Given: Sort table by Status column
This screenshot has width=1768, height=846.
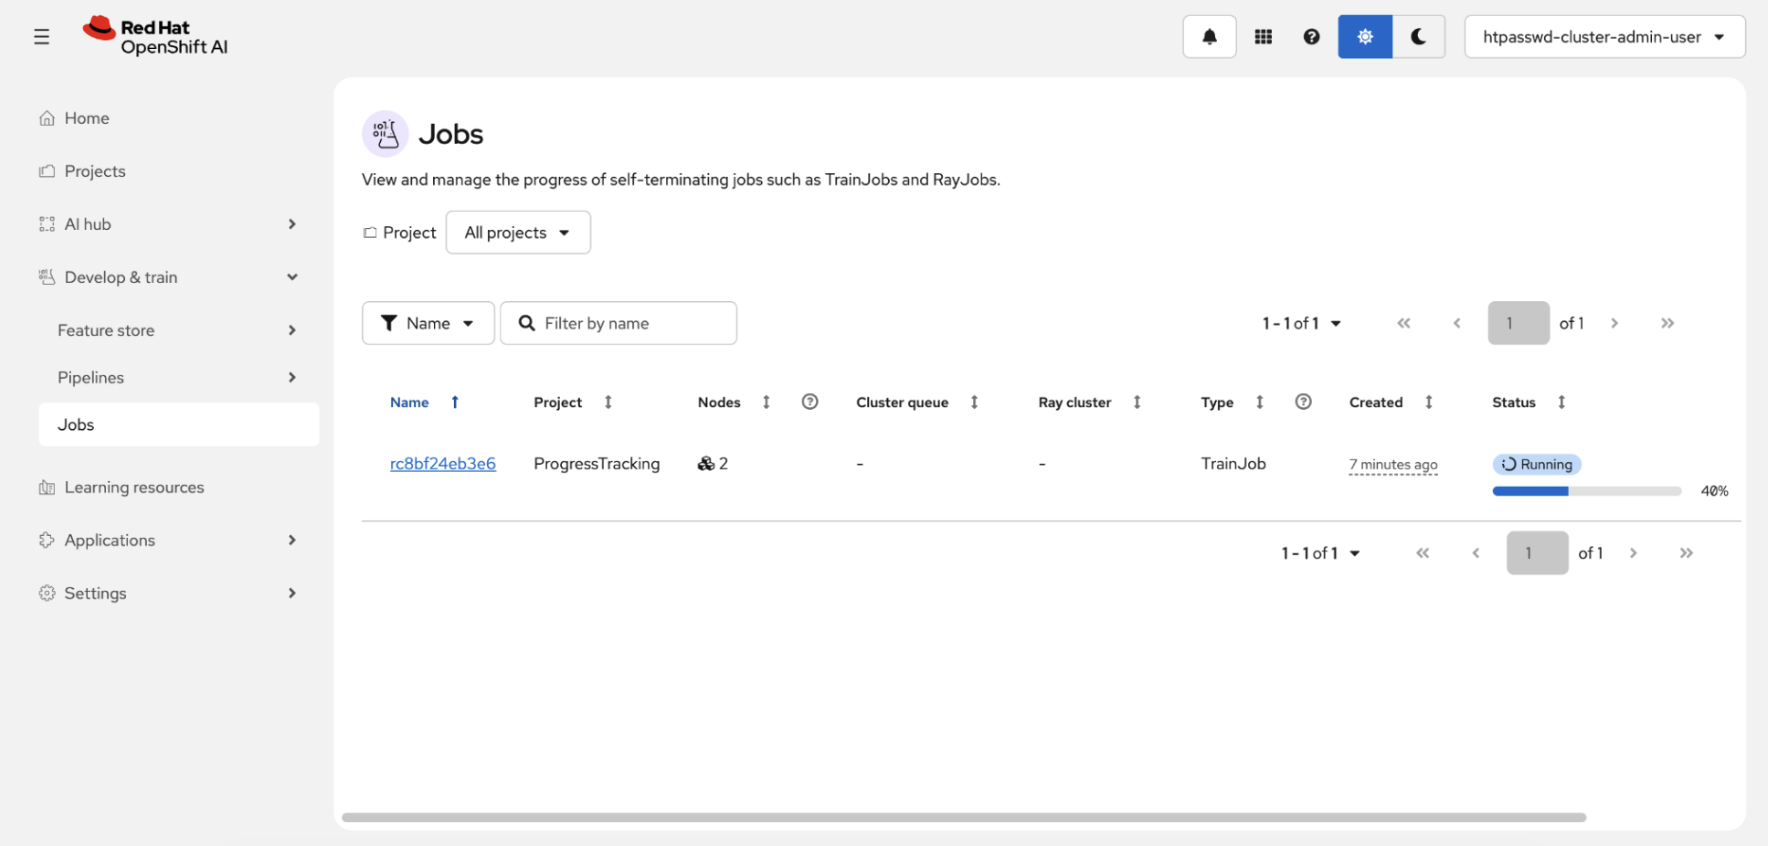Looking at the screenshot, I should click(1529, 402).
